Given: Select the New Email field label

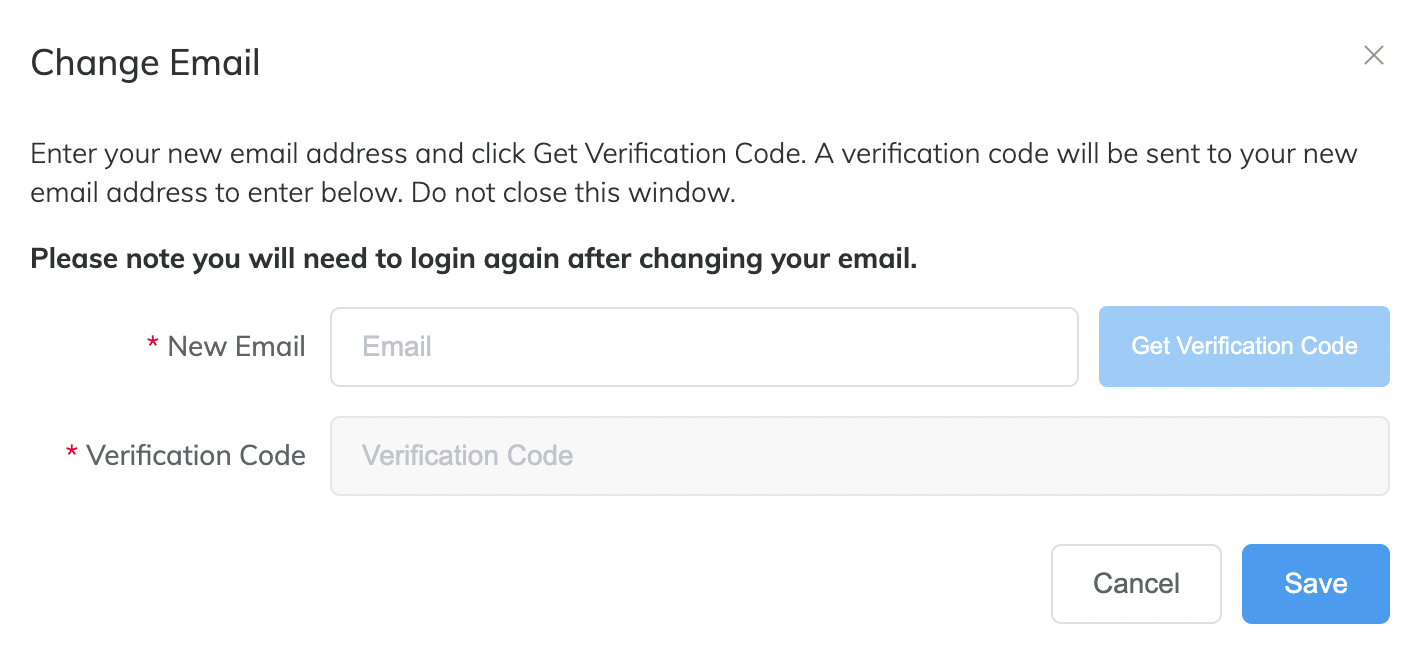Looking at the screenshot, I should [236, 346].
